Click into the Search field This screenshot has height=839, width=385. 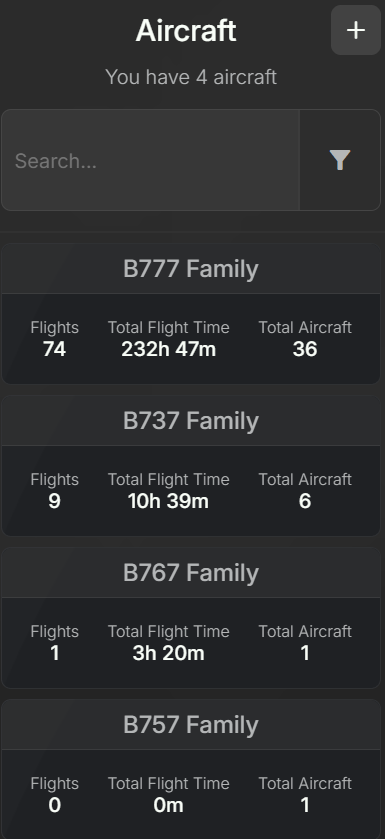click(x=150, y=160)
